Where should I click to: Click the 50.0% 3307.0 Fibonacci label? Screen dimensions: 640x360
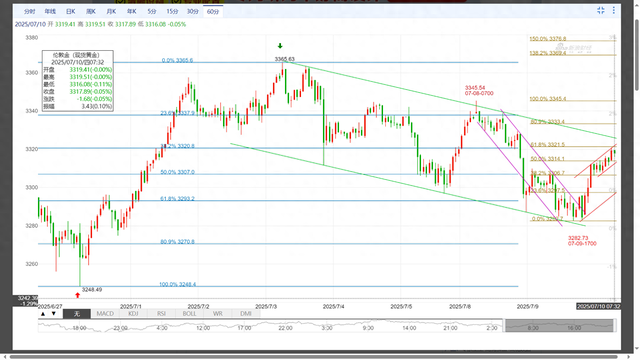(178, 172)
